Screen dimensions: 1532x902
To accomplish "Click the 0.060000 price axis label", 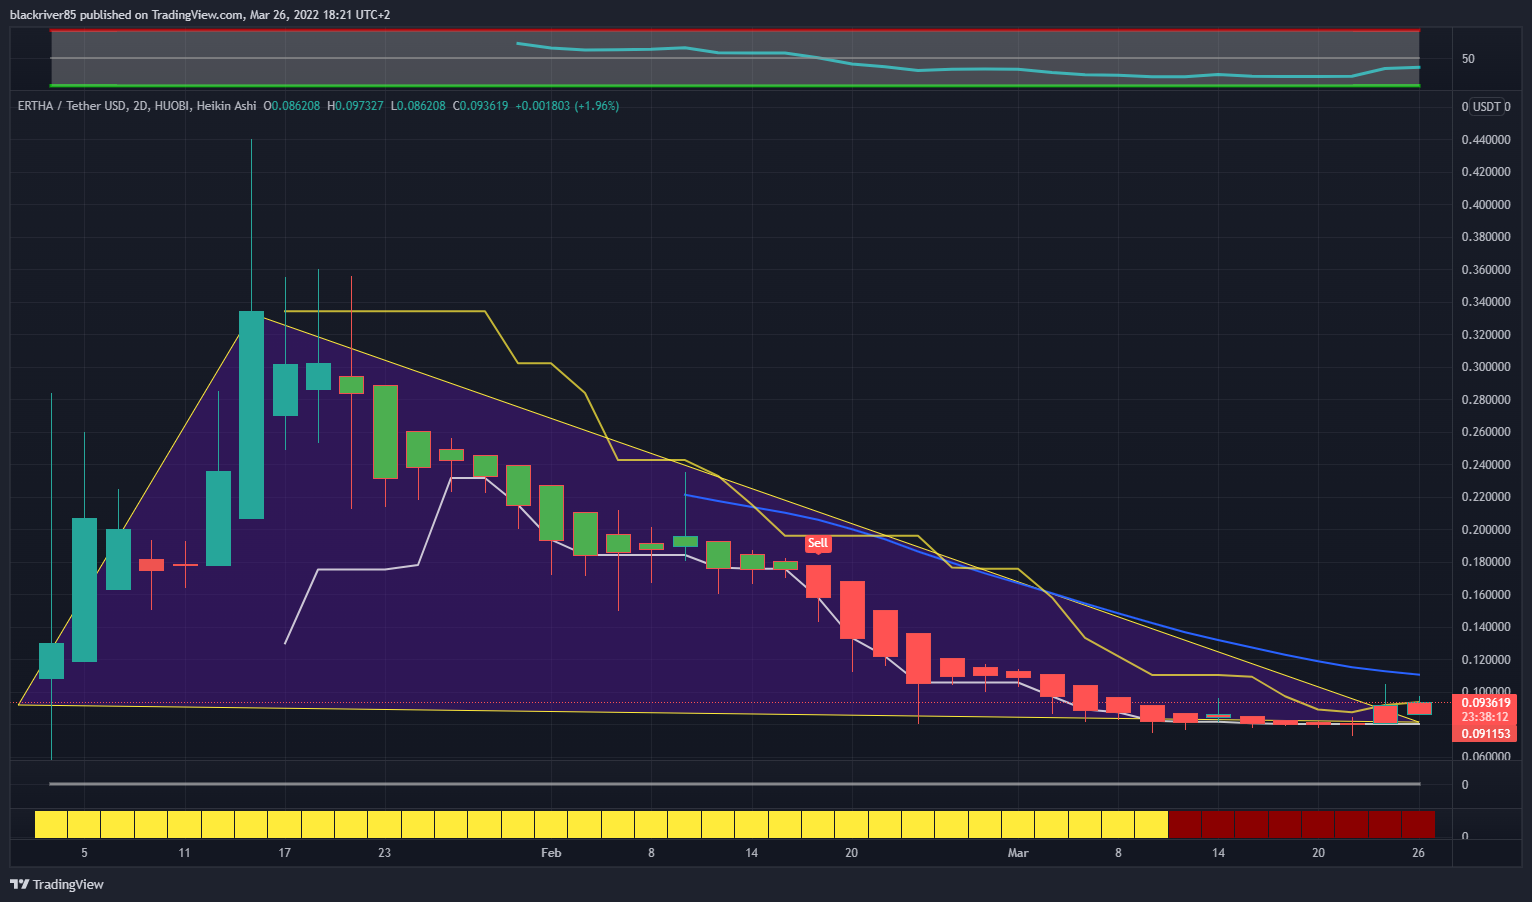I will [1486, 757].
